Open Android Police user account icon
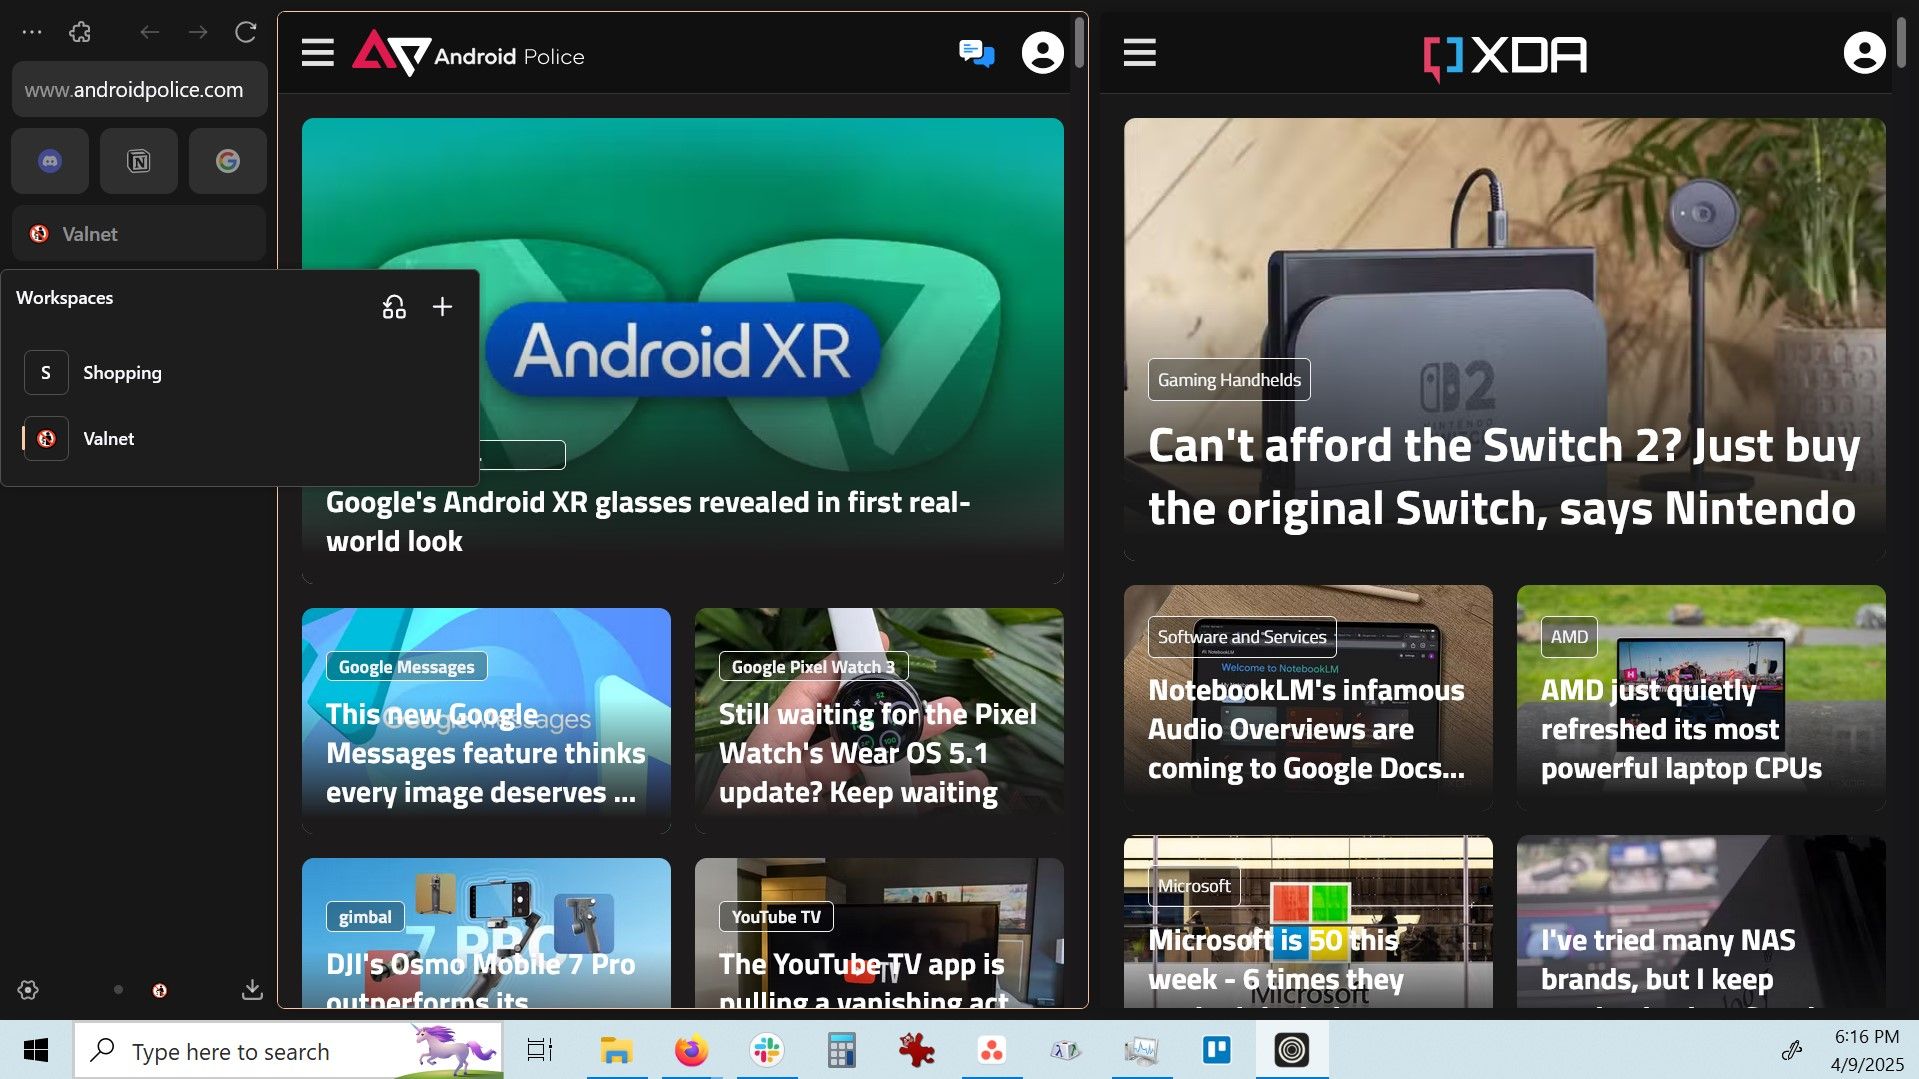The image size is (1919, 1079). tap(1042, 52)
